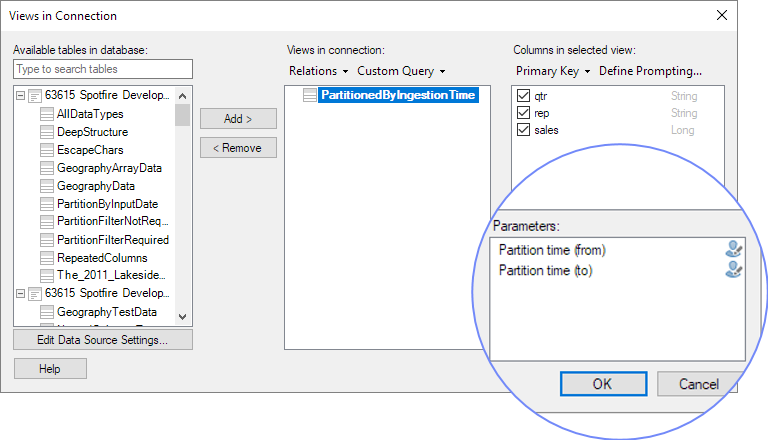Screen dimensions: 768x440
Task: Open Define Prompting menu item
Action: pos(650,71)
